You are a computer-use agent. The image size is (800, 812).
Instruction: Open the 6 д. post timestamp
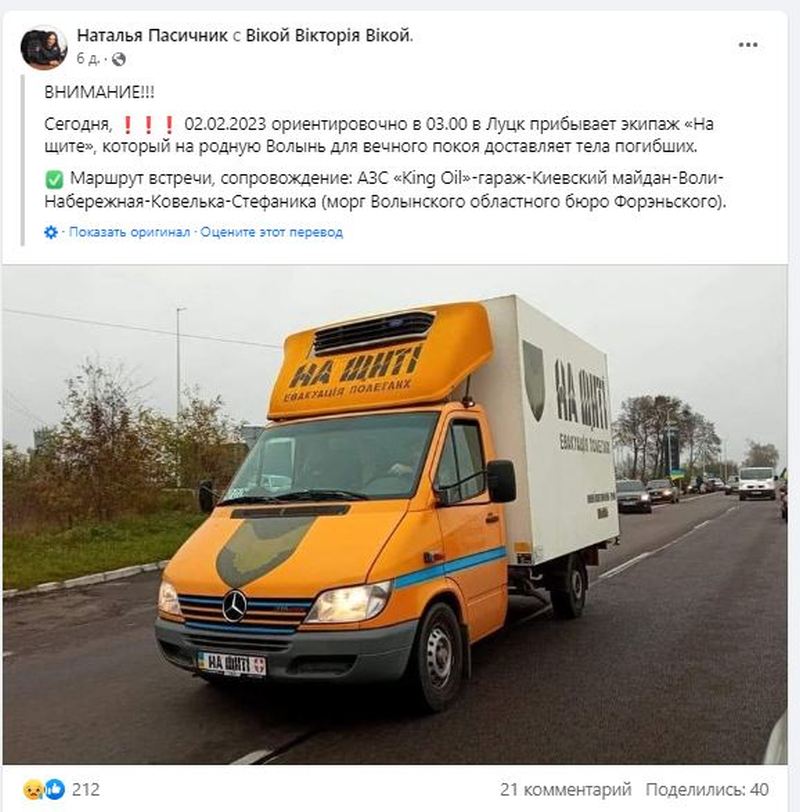[88, 59]
